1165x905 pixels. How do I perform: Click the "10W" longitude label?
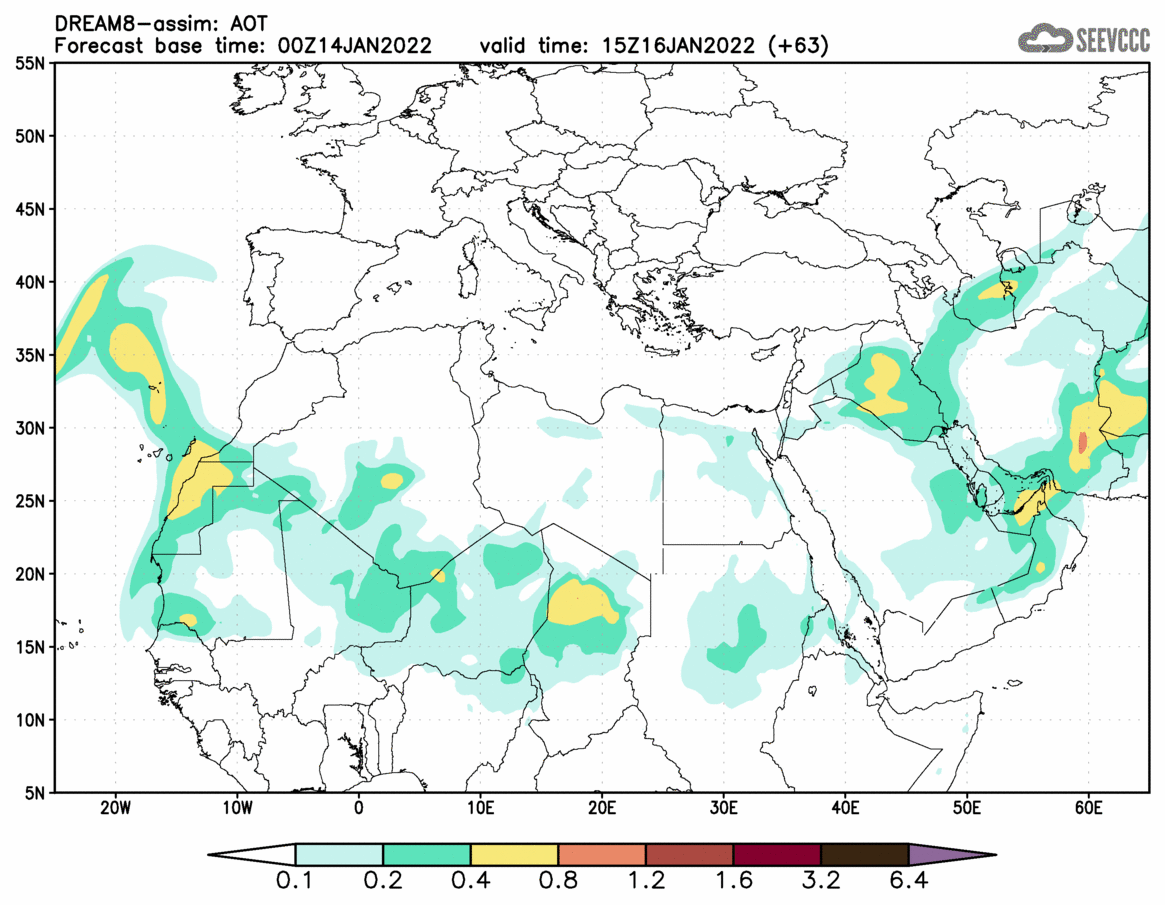click(237, 808)
